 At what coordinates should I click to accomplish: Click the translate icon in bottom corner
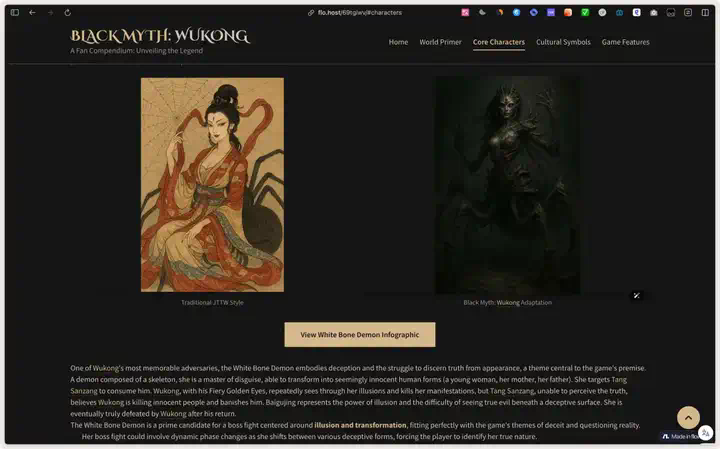[705, 433]
